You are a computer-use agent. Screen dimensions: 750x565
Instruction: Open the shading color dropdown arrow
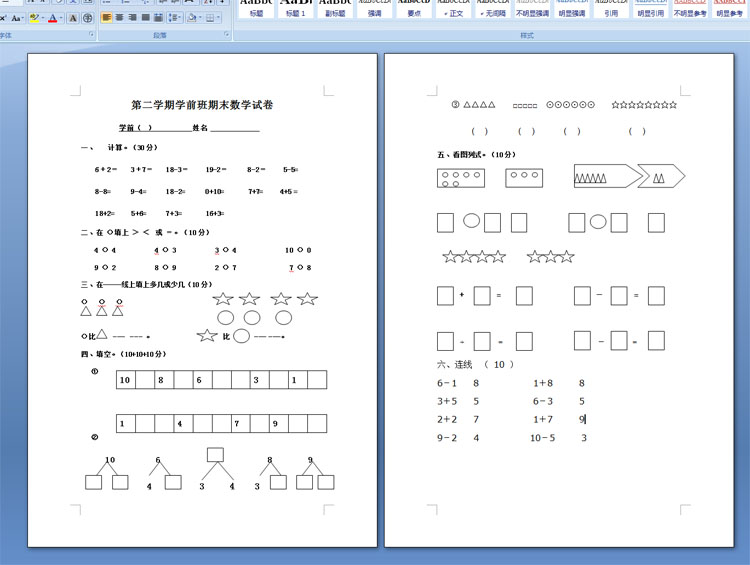click(x=200, y=18)
